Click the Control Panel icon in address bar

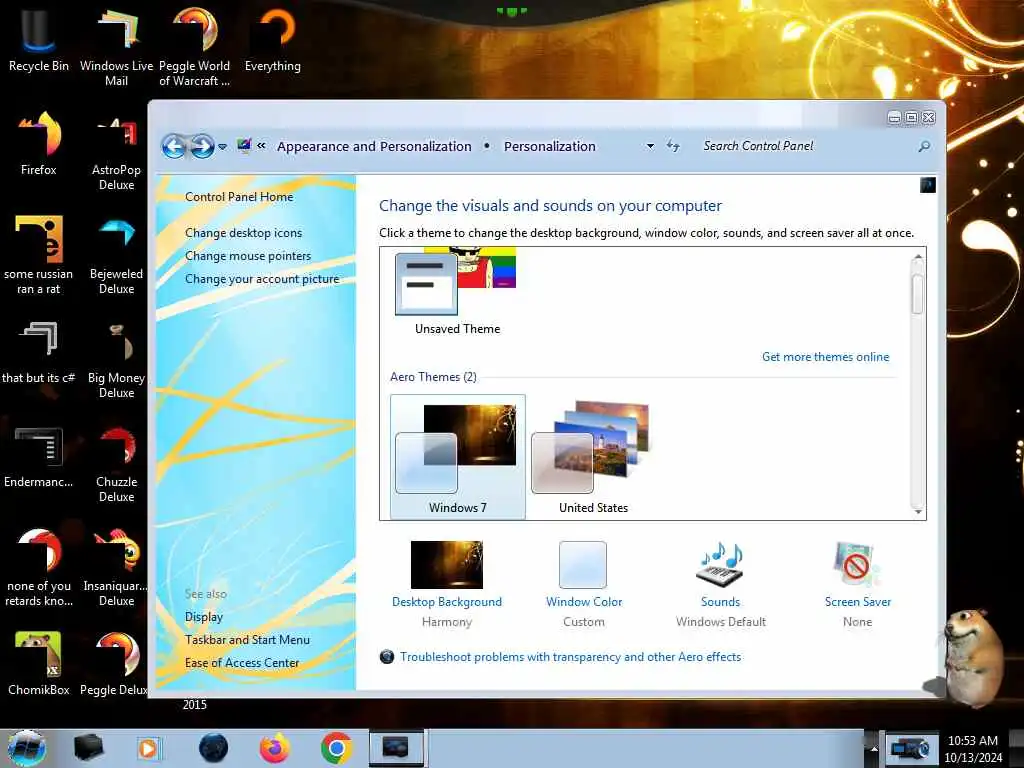[x=244, y=145]
